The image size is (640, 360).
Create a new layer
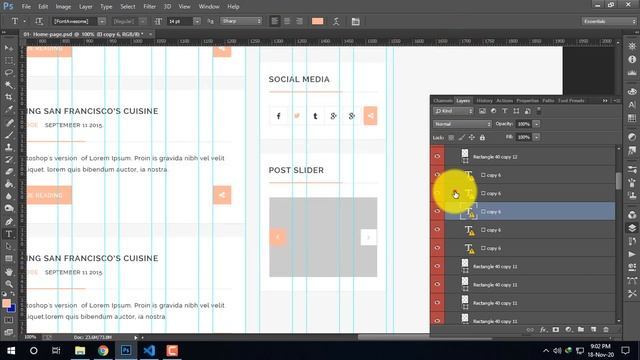593,330
